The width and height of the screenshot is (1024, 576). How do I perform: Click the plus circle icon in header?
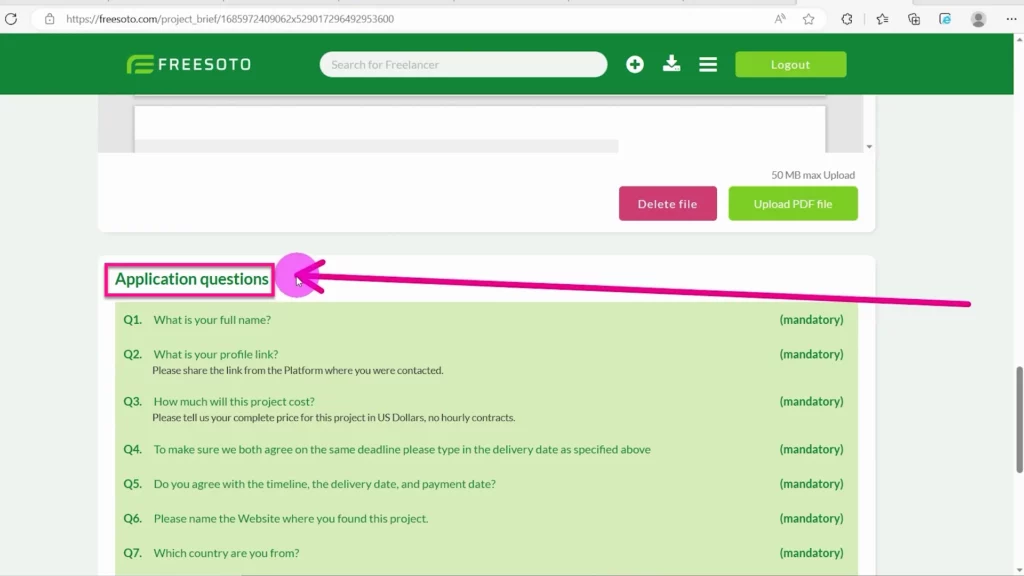click(x=635, y=64)
